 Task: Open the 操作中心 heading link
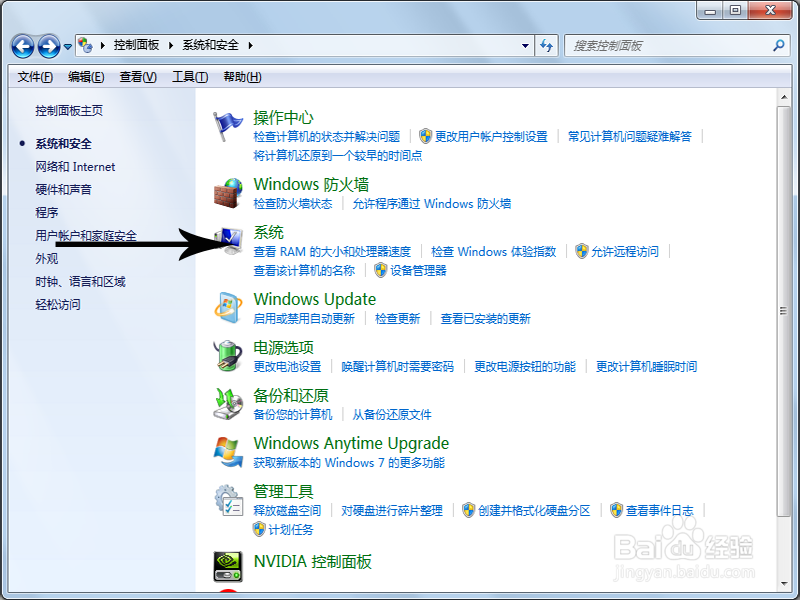tap(283, 118)
